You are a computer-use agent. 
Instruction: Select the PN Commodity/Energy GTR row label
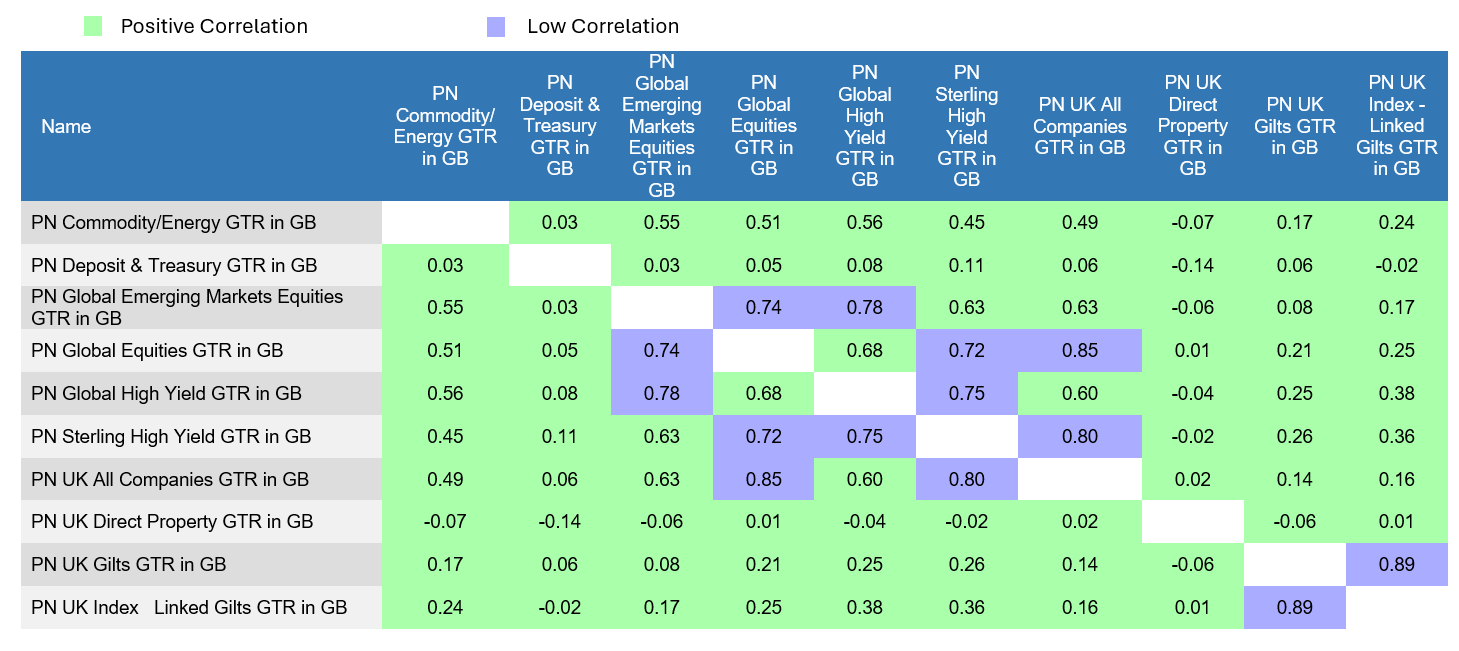174,223
